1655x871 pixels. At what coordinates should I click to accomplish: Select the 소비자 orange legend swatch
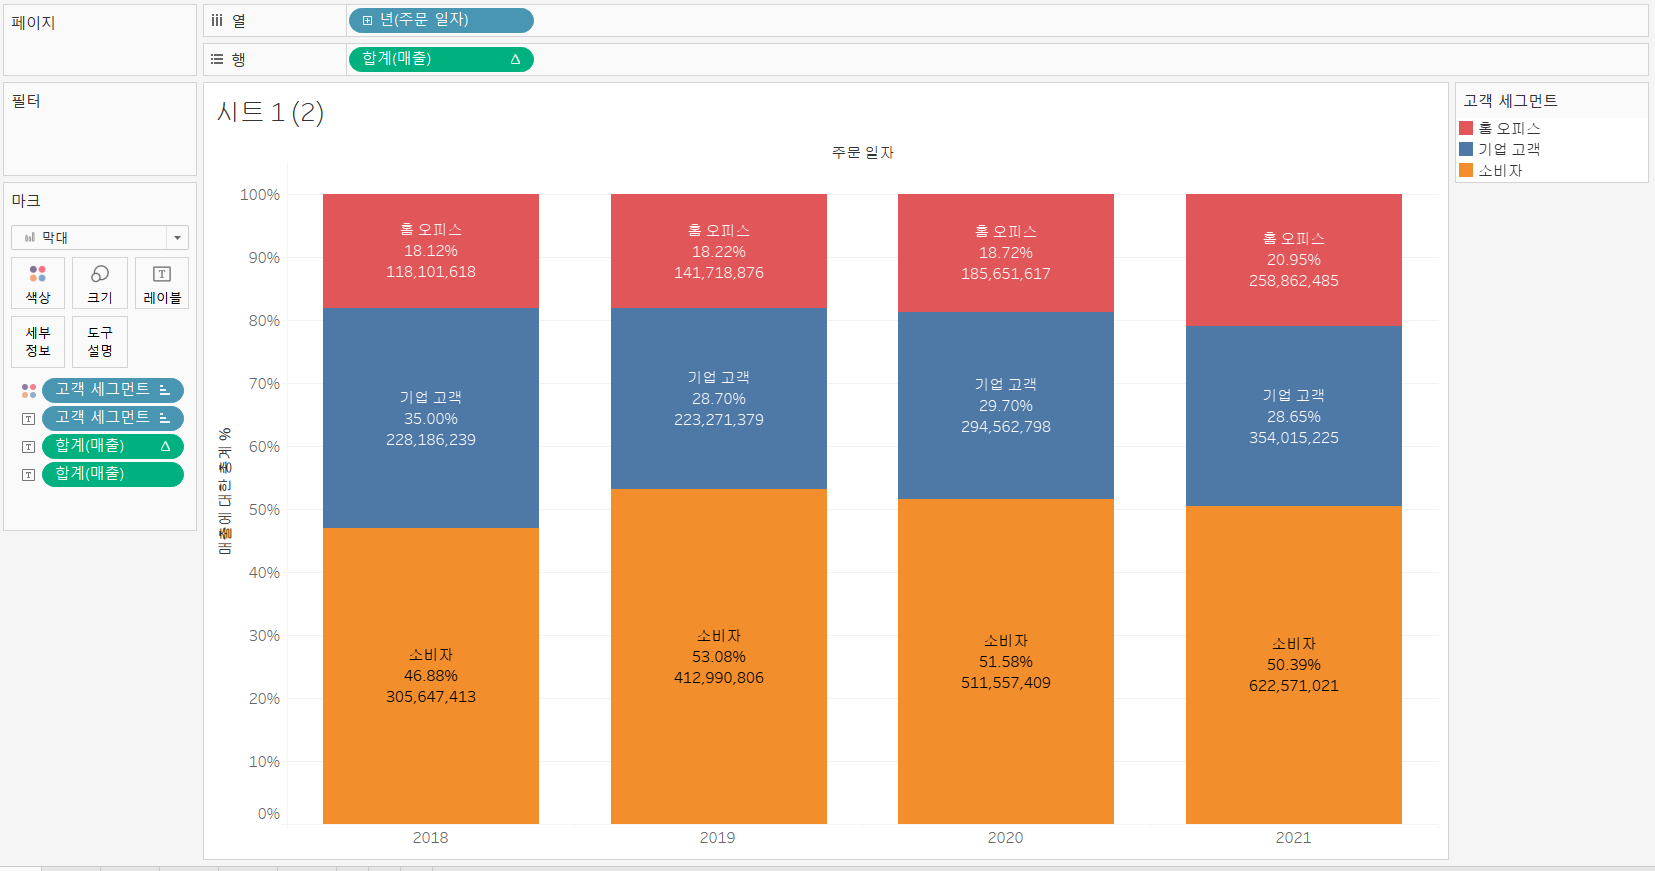click(1466, 170)
